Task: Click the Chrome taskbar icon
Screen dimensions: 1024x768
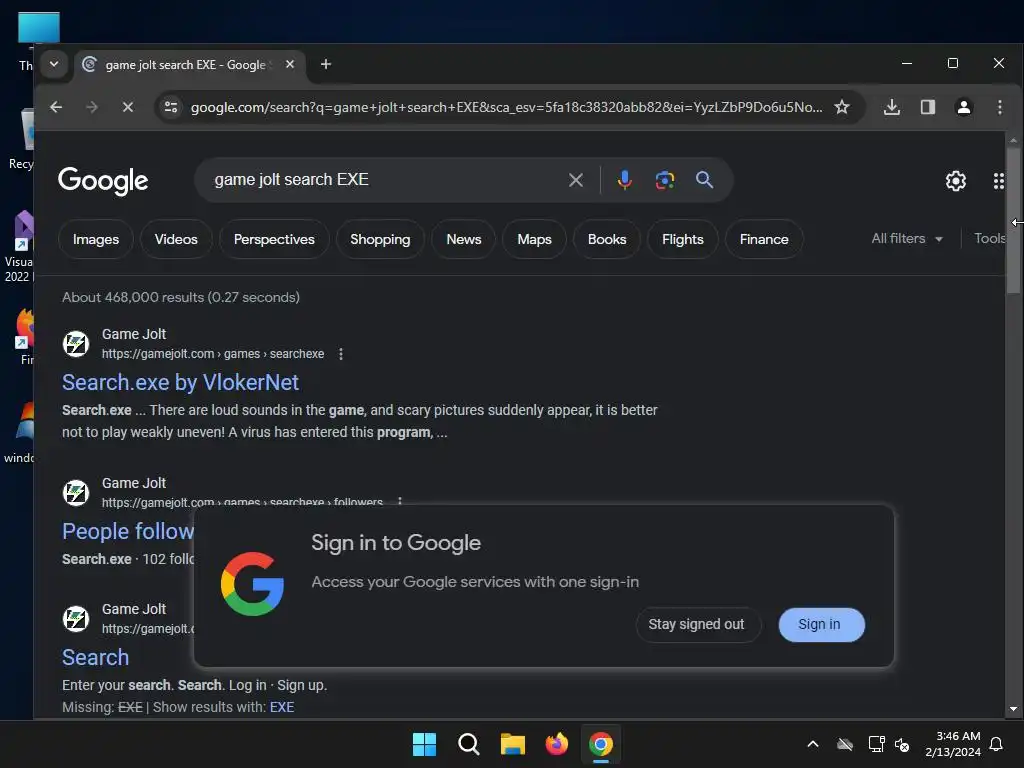Action: click(601, 744)
